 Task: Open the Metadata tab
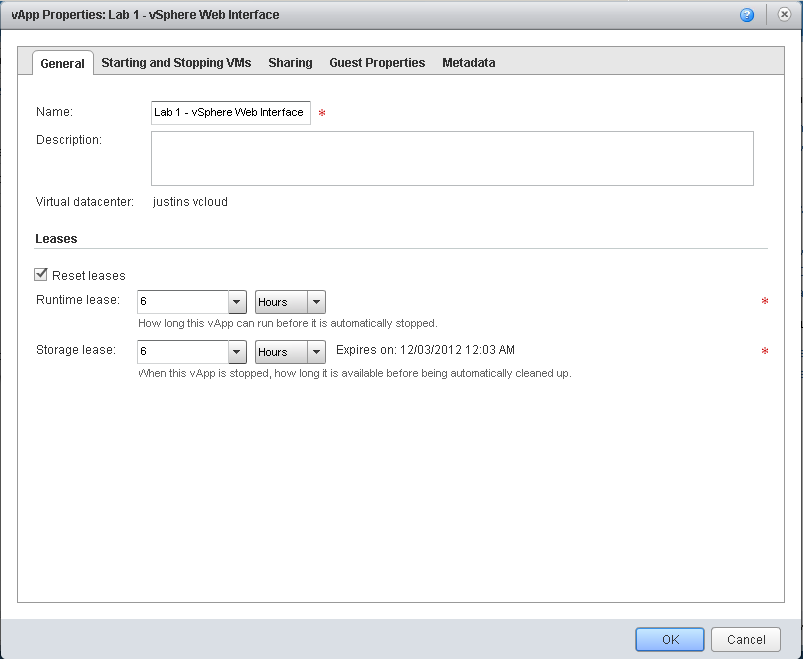click(x=469, y=62)
